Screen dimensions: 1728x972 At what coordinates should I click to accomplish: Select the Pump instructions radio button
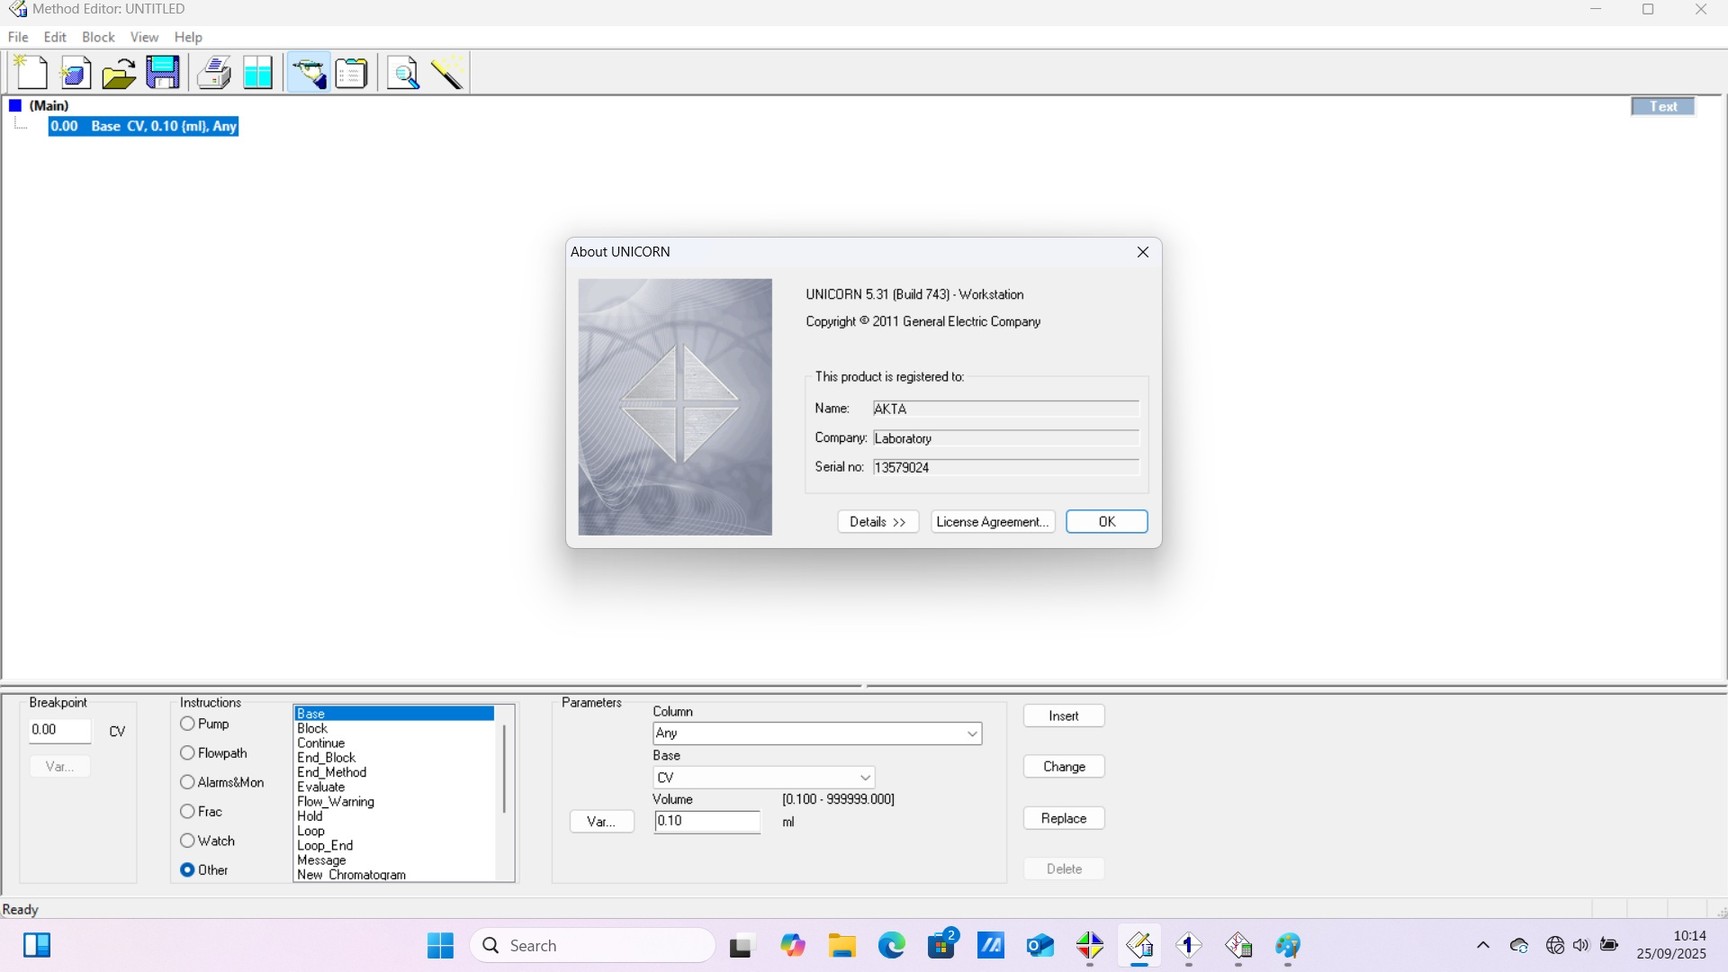pyautogui.click(x=187, y=724)
